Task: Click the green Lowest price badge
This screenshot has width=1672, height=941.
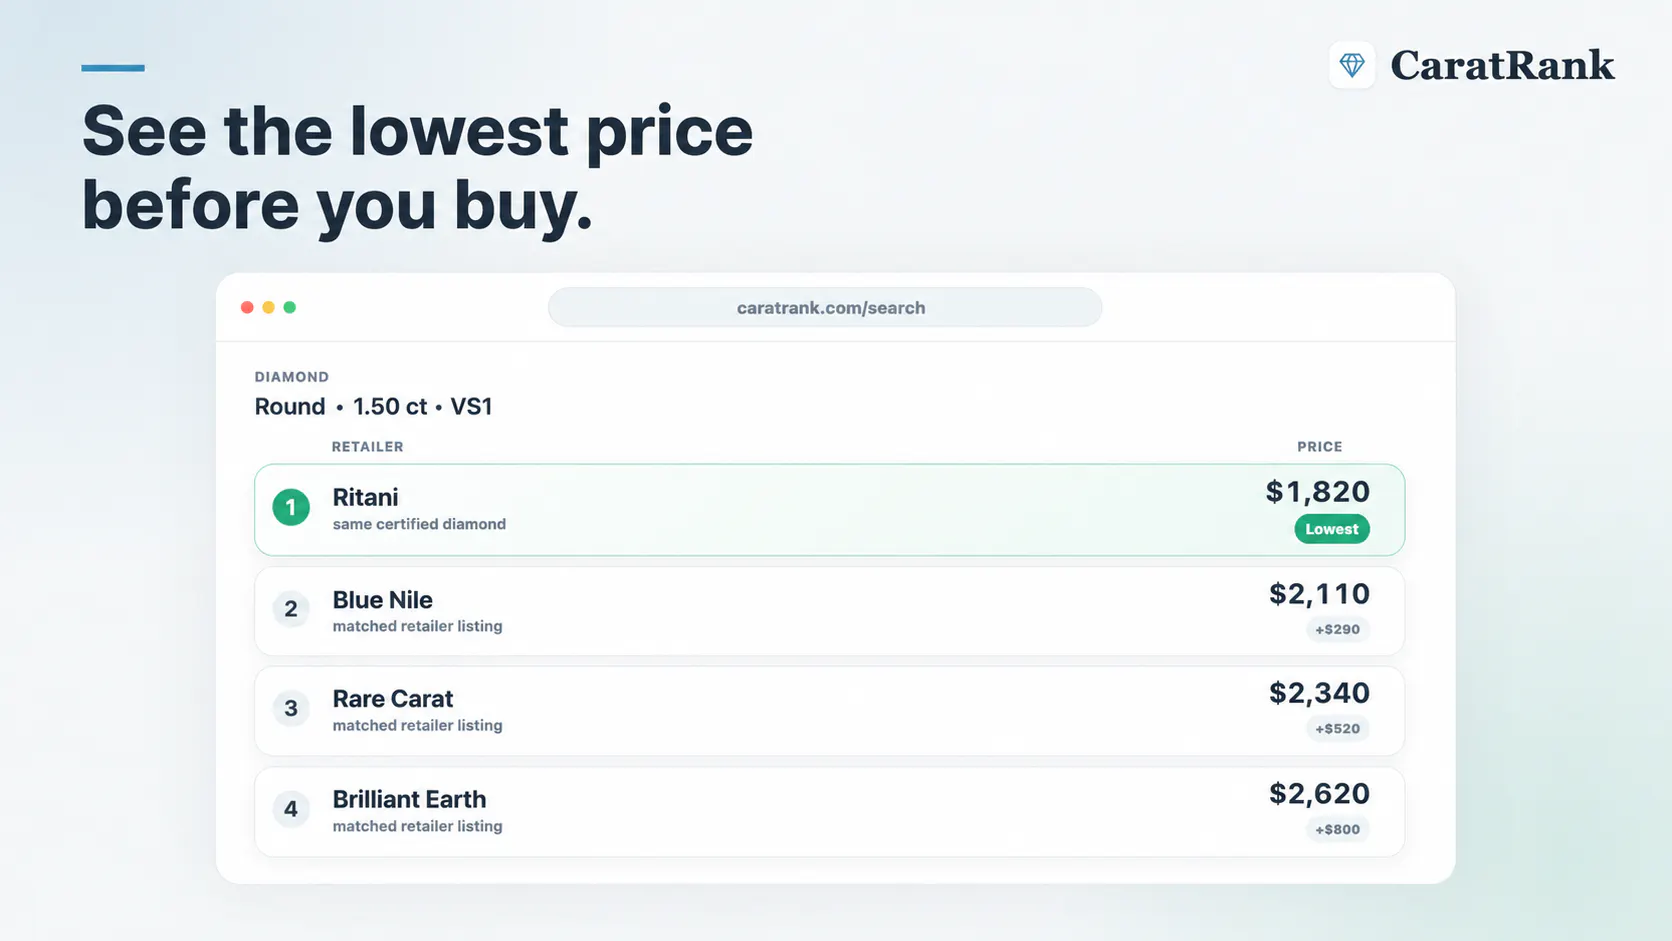Action: pos(1332,529)
